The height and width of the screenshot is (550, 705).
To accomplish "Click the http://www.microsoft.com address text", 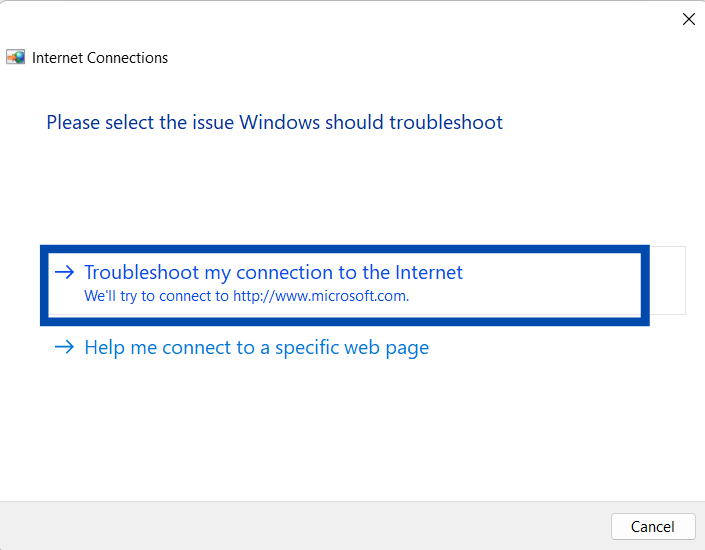I will tap(321, 296).
